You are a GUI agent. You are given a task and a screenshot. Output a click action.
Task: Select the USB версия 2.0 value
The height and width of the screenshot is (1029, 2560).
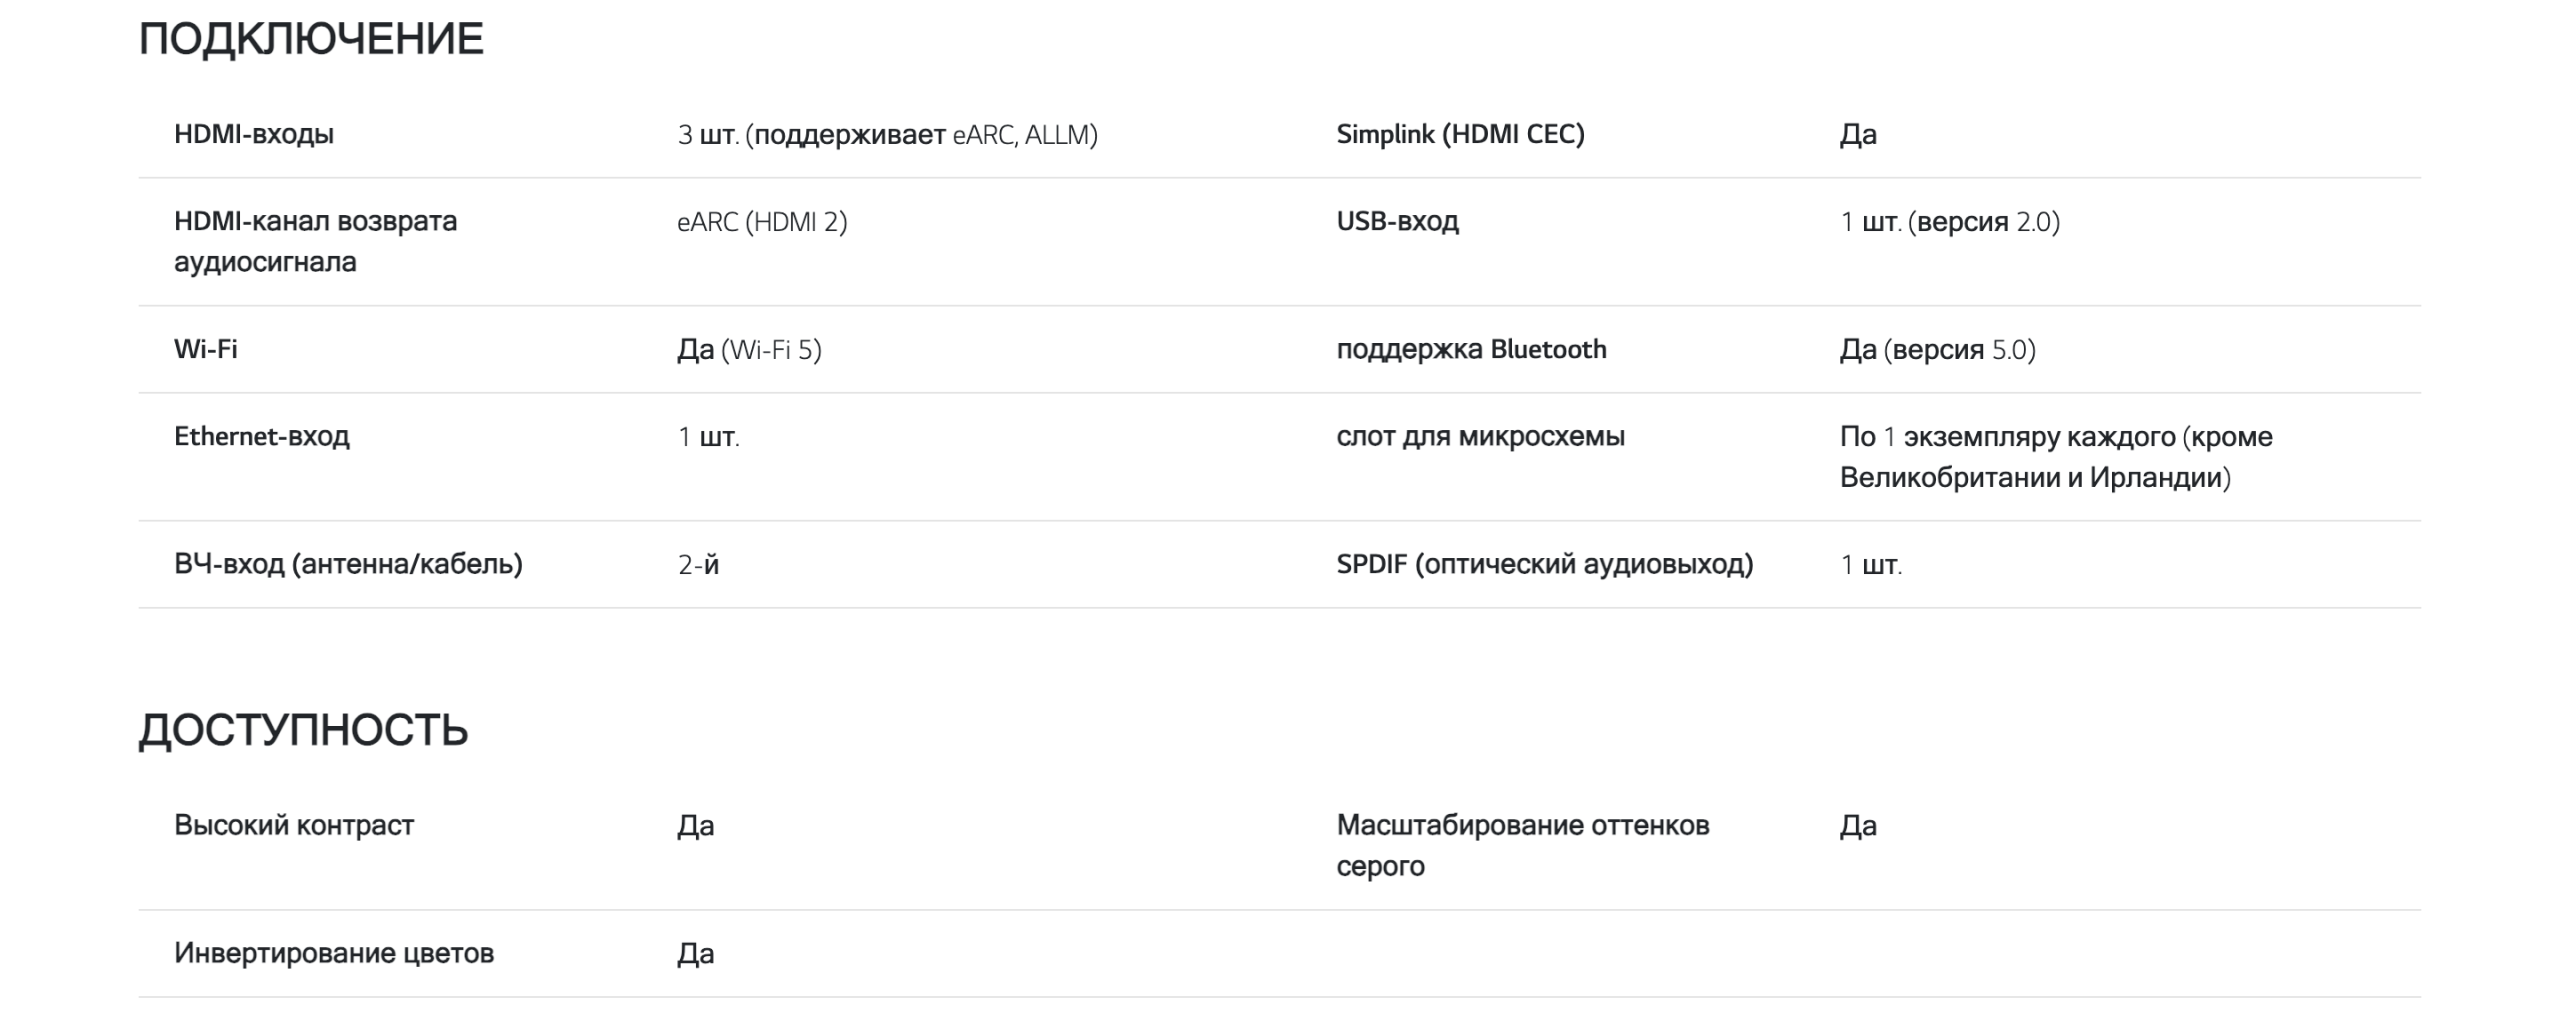pos(1950,222)
